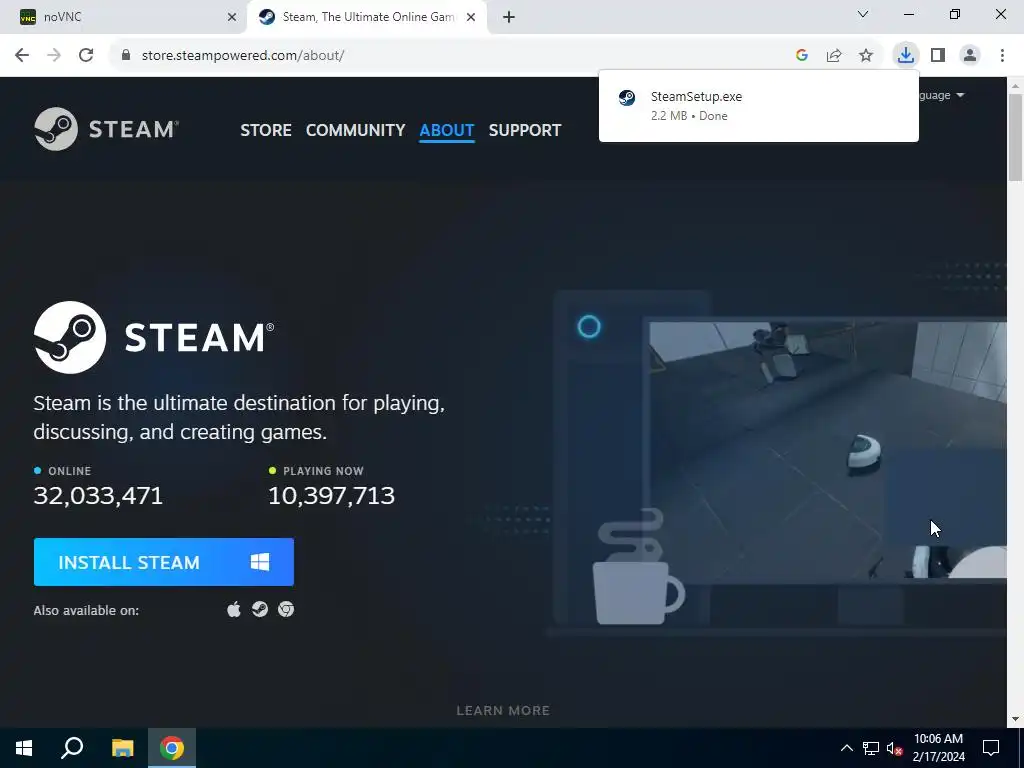View site information lock icon
This screenshot has height=768, width=1024.
click(x=126, y=56)
